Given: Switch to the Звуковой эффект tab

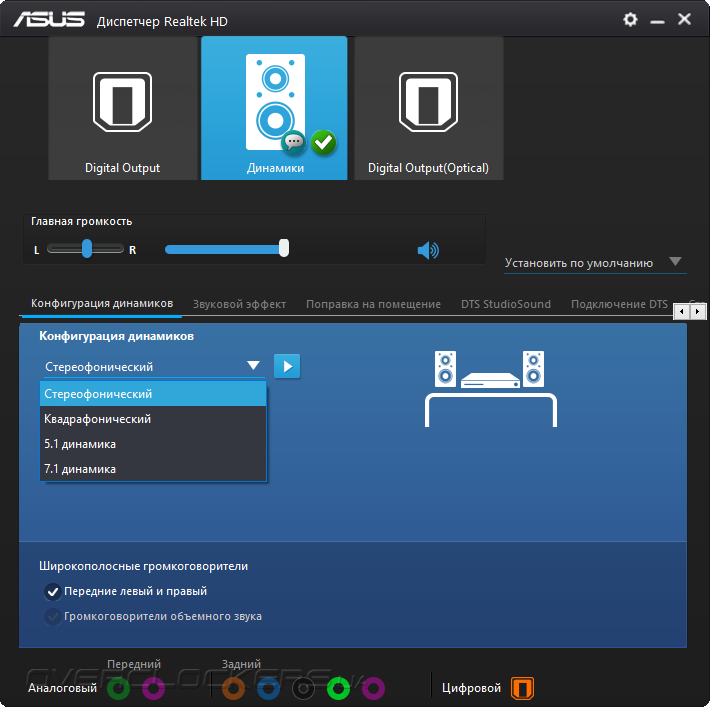Looking at the screenshot, I should point(239,304).
